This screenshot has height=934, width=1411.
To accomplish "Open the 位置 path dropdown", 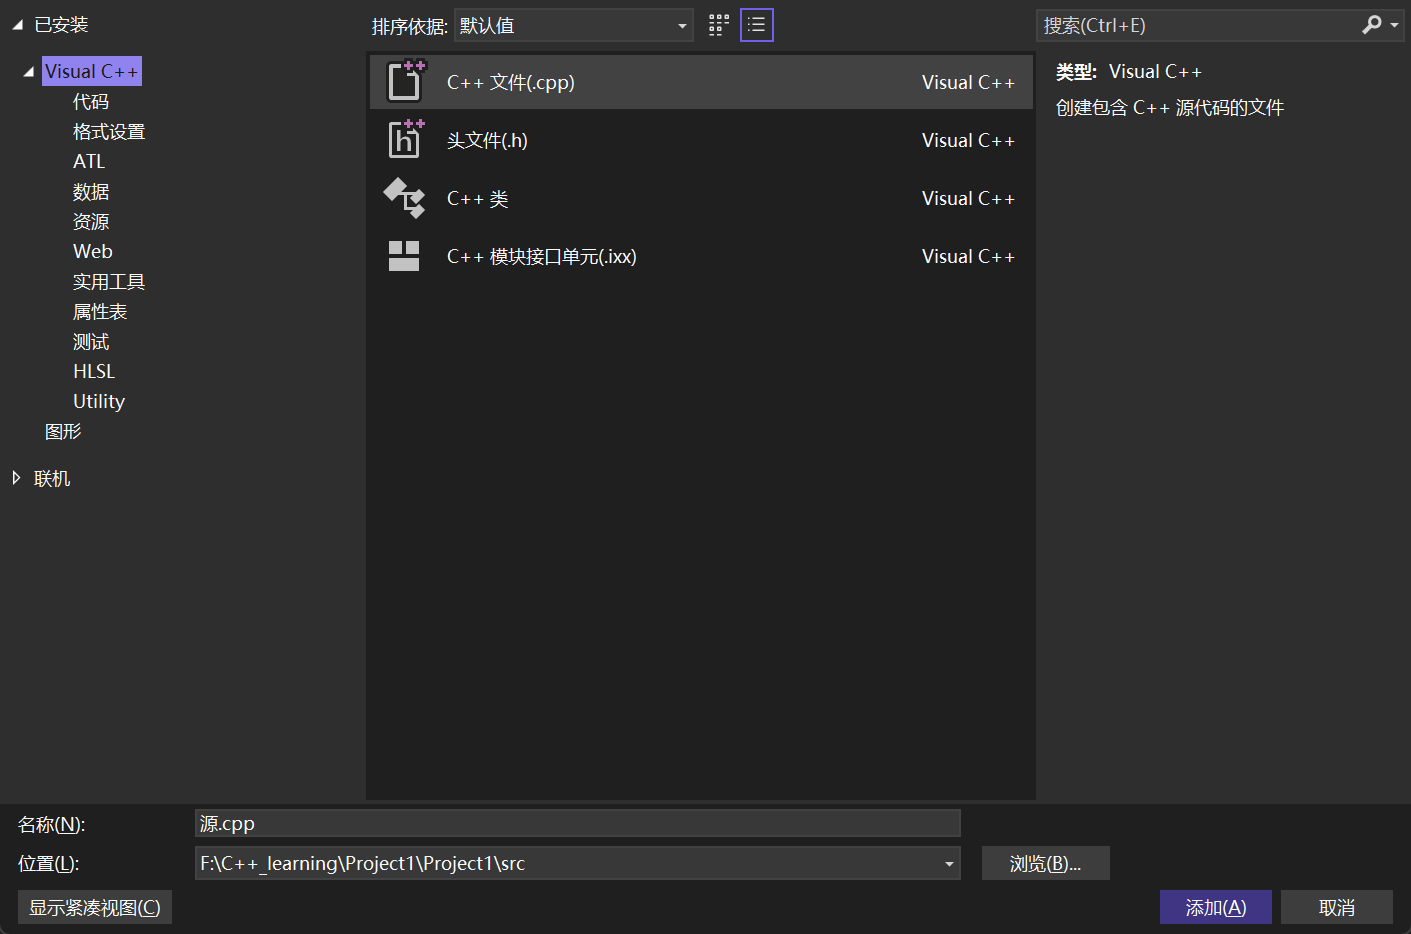I will click(x=949, y=864).
